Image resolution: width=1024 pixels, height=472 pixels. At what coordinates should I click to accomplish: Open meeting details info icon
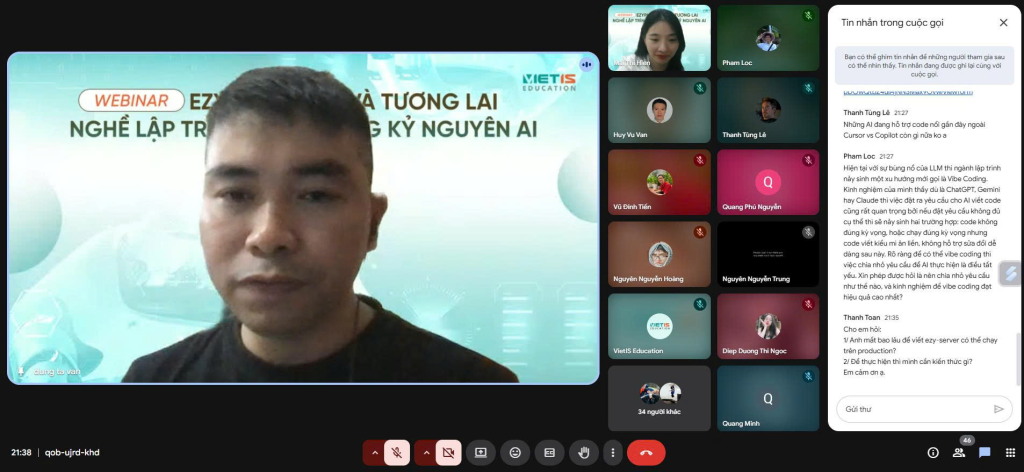pos(933,452)
